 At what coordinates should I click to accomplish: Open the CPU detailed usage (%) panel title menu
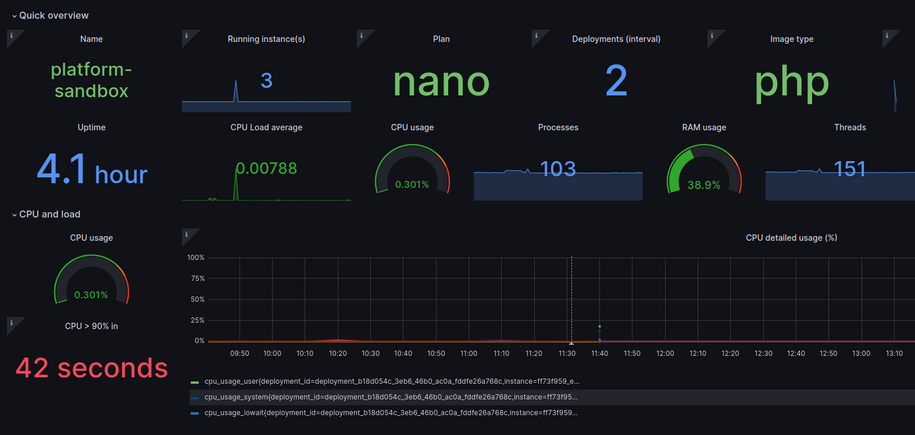click(x=791, y=238)
